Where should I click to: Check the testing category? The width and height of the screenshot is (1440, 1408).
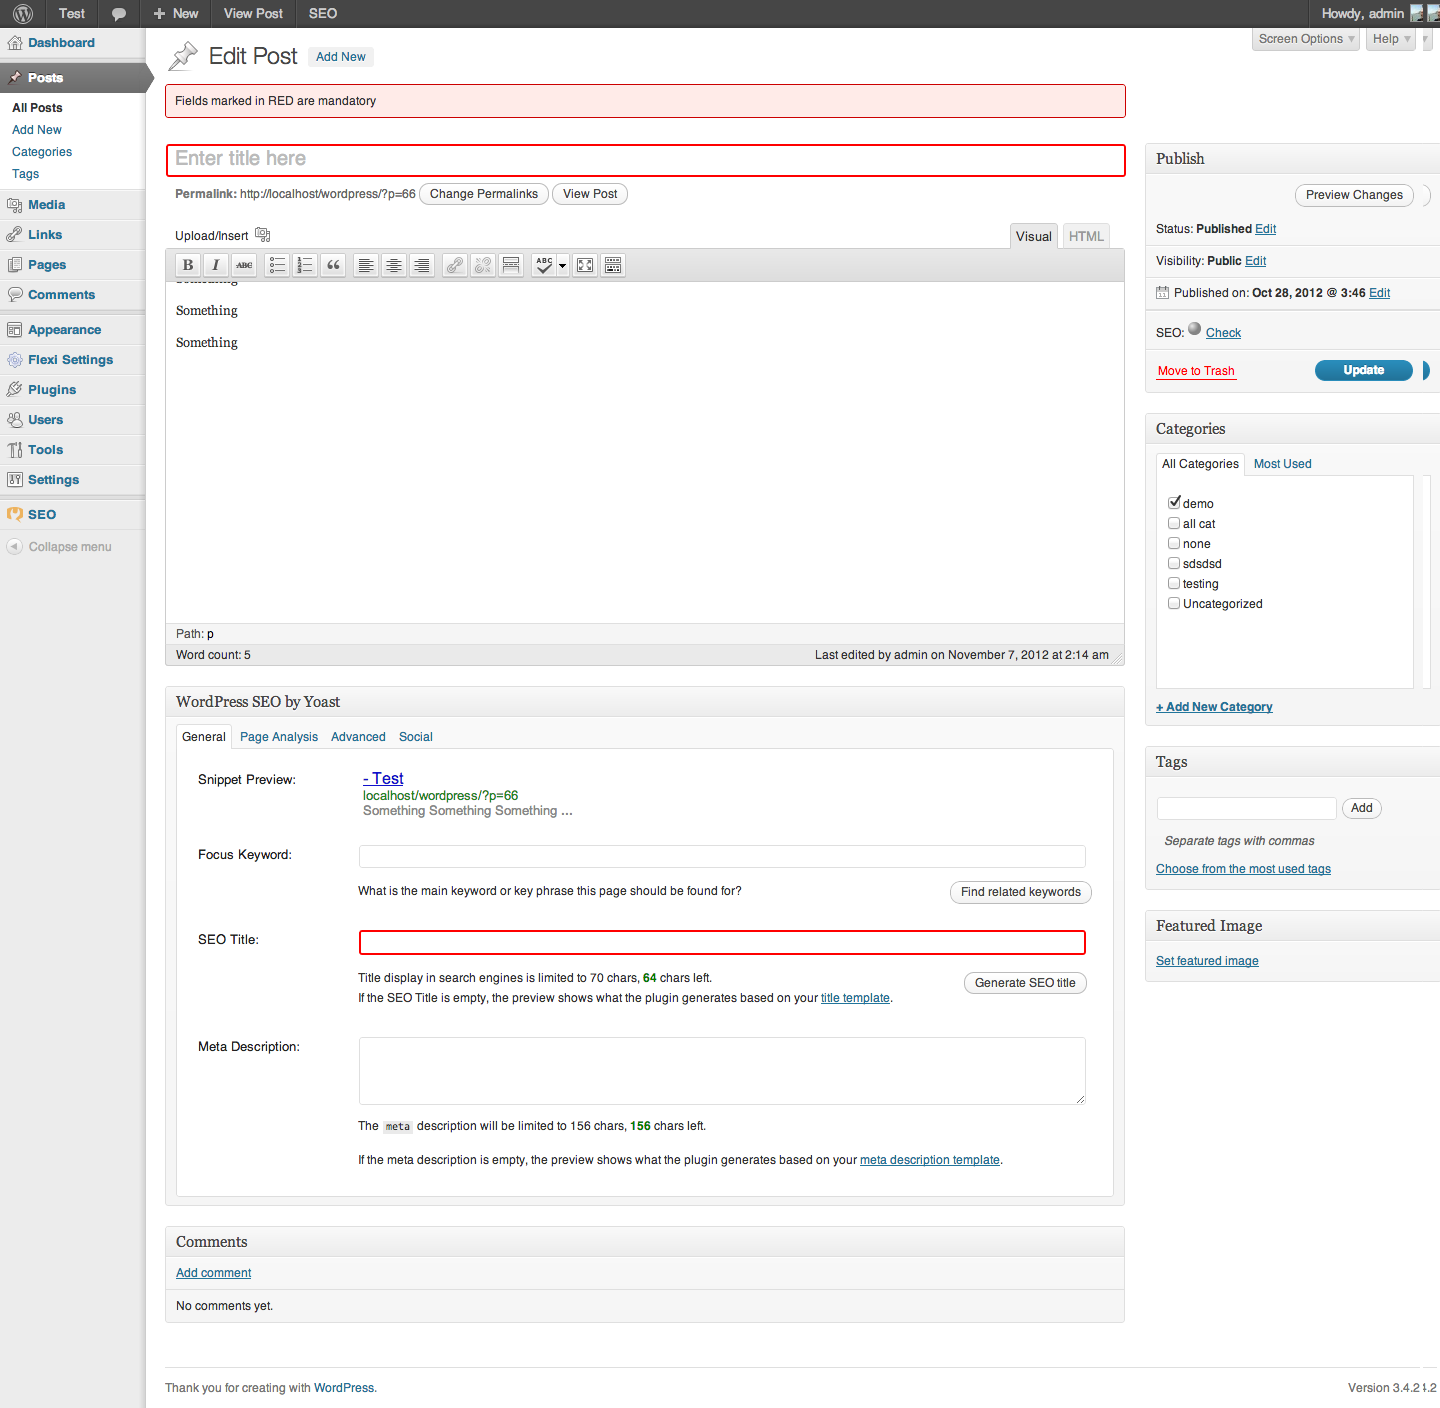tap(1174, 583)
